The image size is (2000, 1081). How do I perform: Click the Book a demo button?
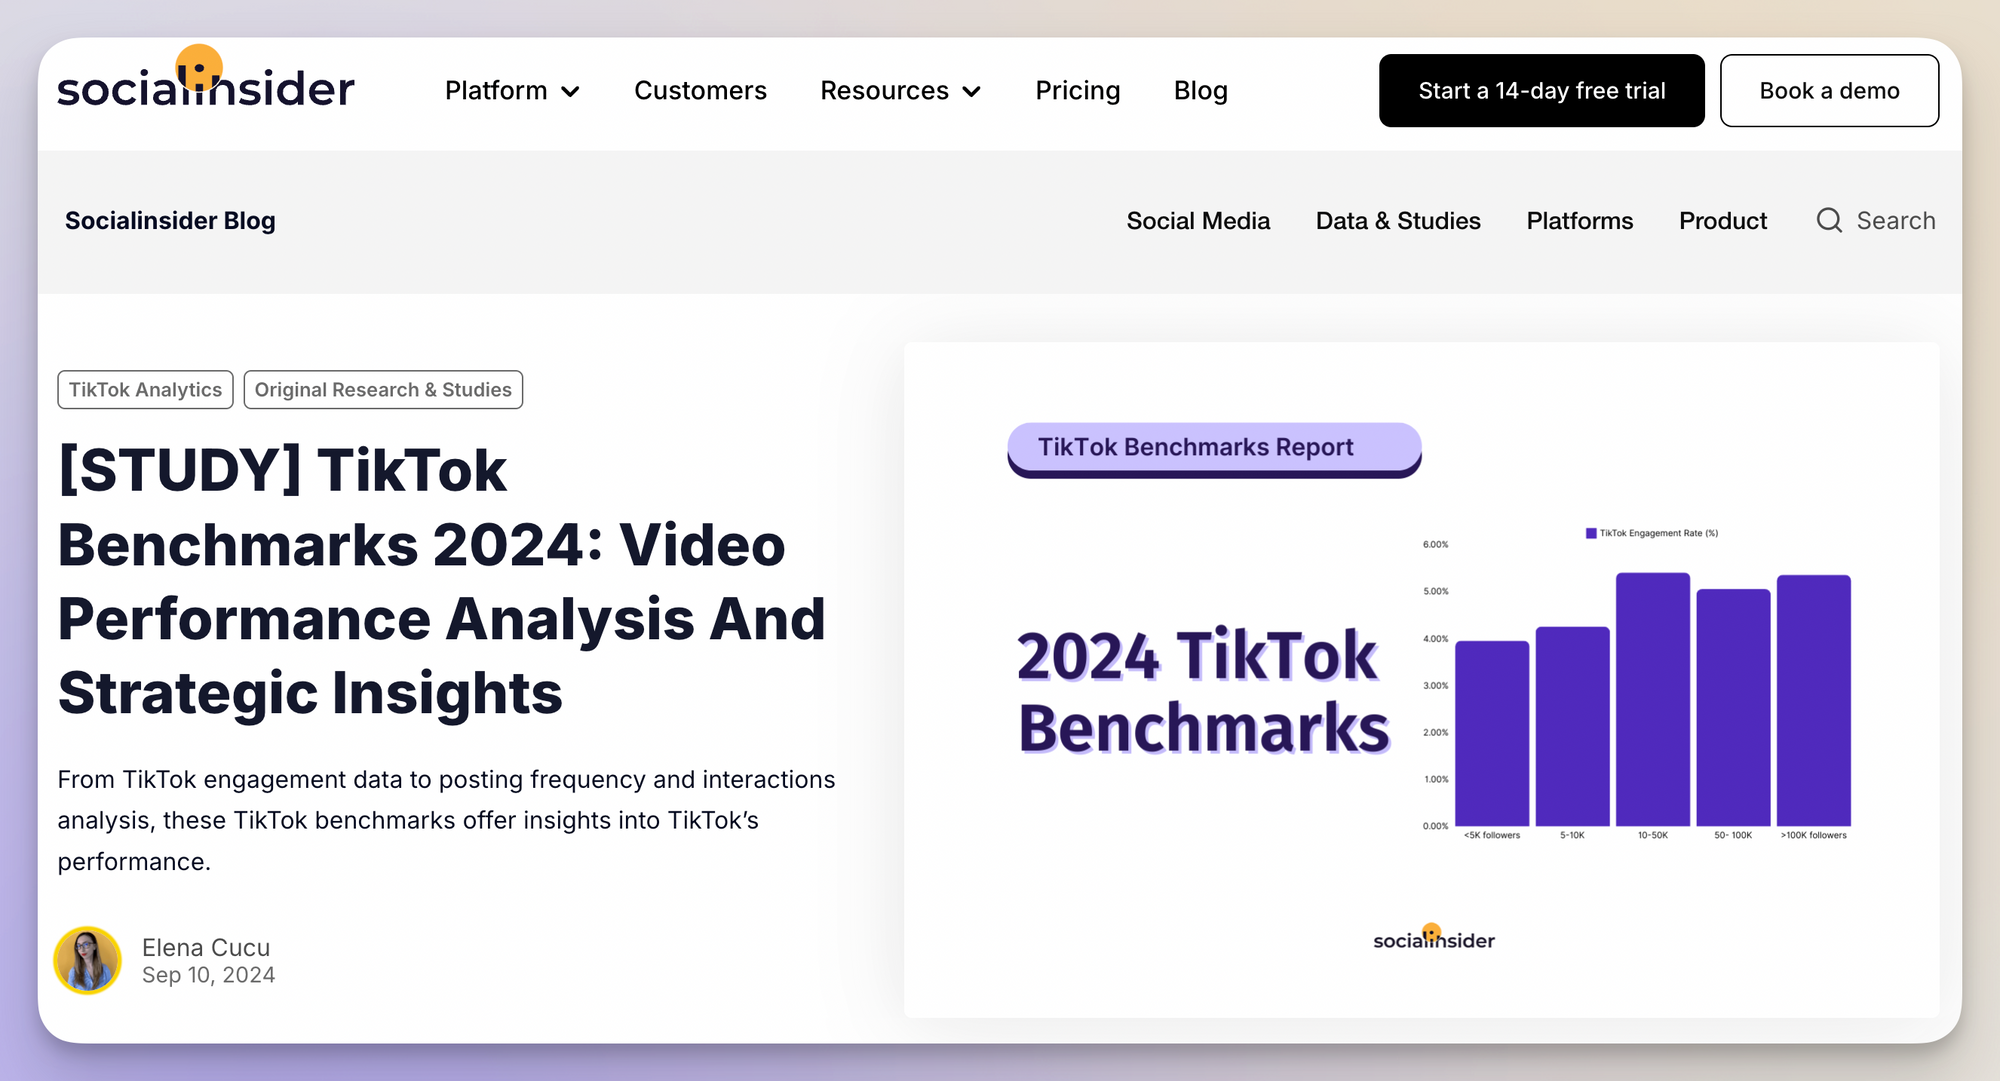(x=1829, y=91)
